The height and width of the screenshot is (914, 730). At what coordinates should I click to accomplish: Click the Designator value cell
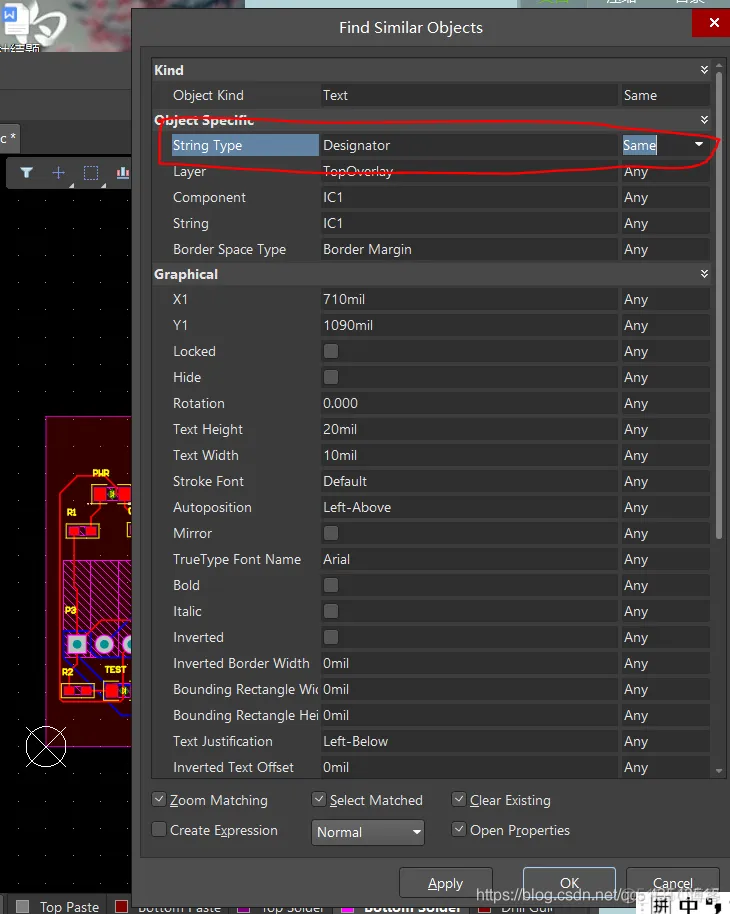pos(469,145)
